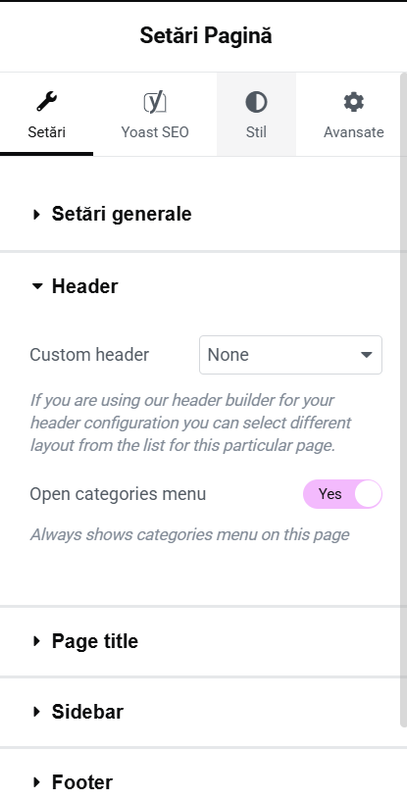Click the half-circle Stil icon
Image resolution: width=407 pixels, height=800 pixels.
coord(256,102)
